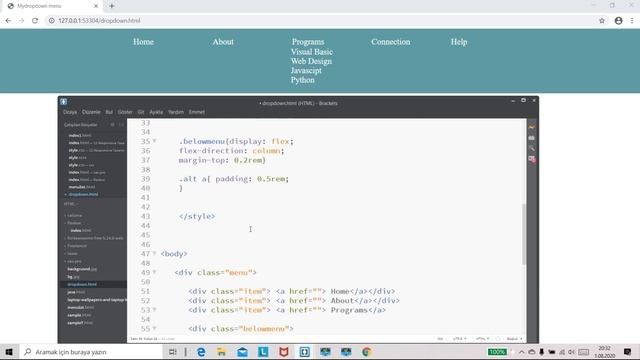Screen dimensions: 640x360
Task: Click the working files settings gear icon
Action: (112, 124)
